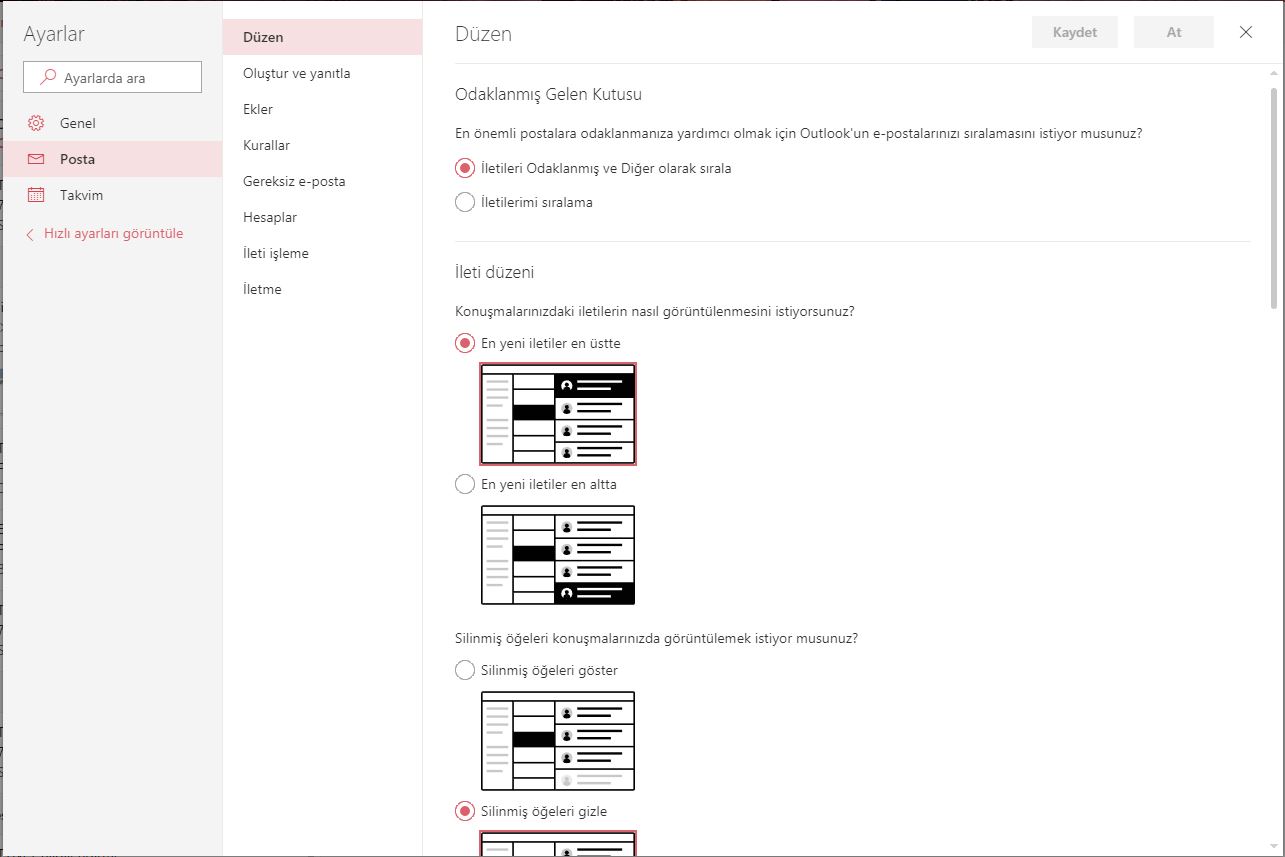Click the search magnifier icon in settings
Image resolution: width=1285 pixels, height=857 pixels.
48,77
